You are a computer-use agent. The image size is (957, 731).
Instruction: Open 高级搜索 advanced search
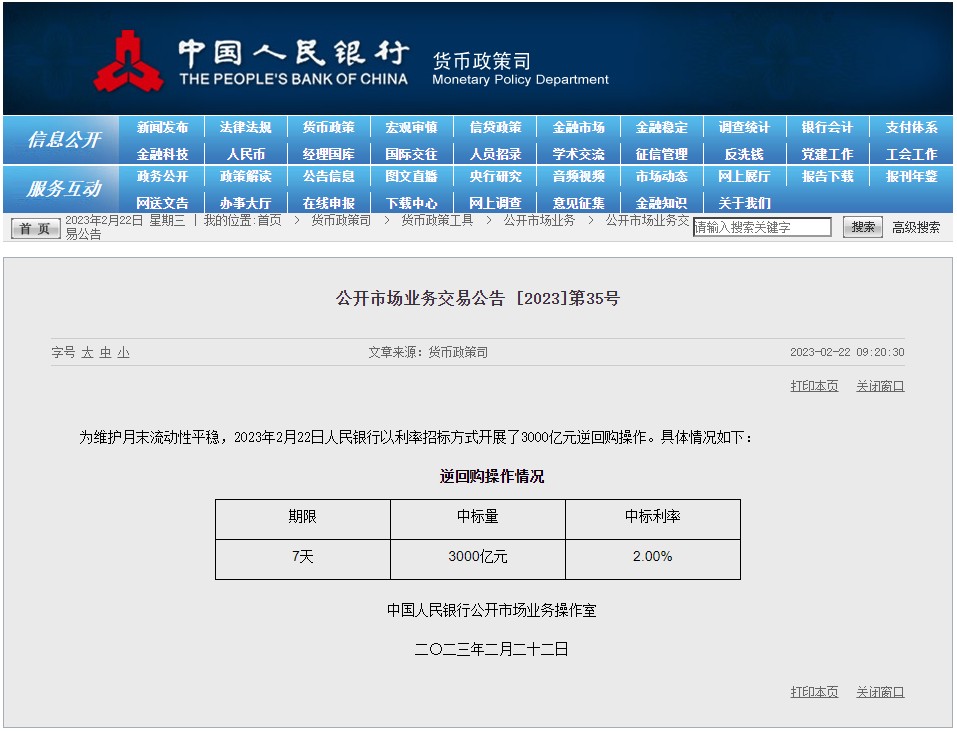pos(915,228)
